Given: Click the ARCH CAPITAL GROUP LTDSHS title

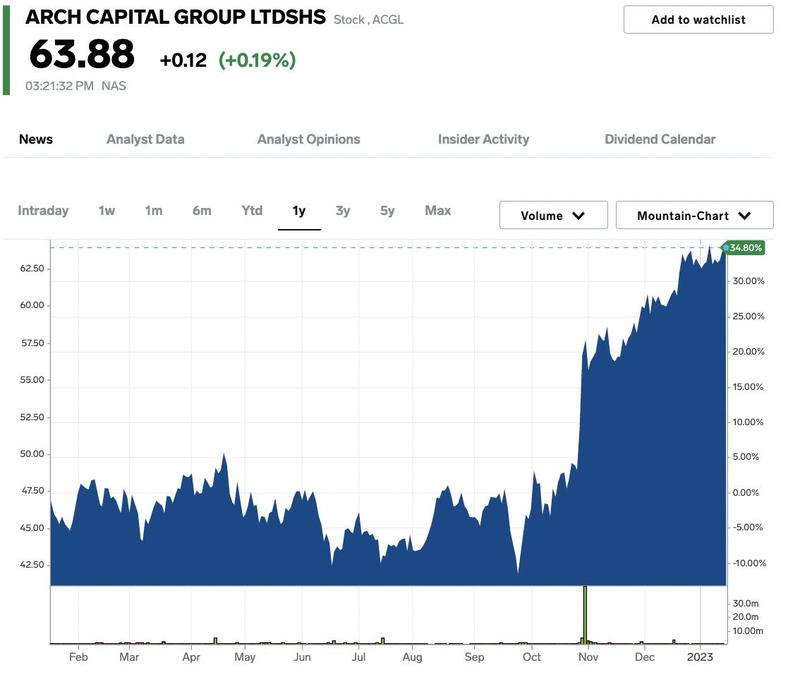Looking at the screenshot, I should pos(176,17).
